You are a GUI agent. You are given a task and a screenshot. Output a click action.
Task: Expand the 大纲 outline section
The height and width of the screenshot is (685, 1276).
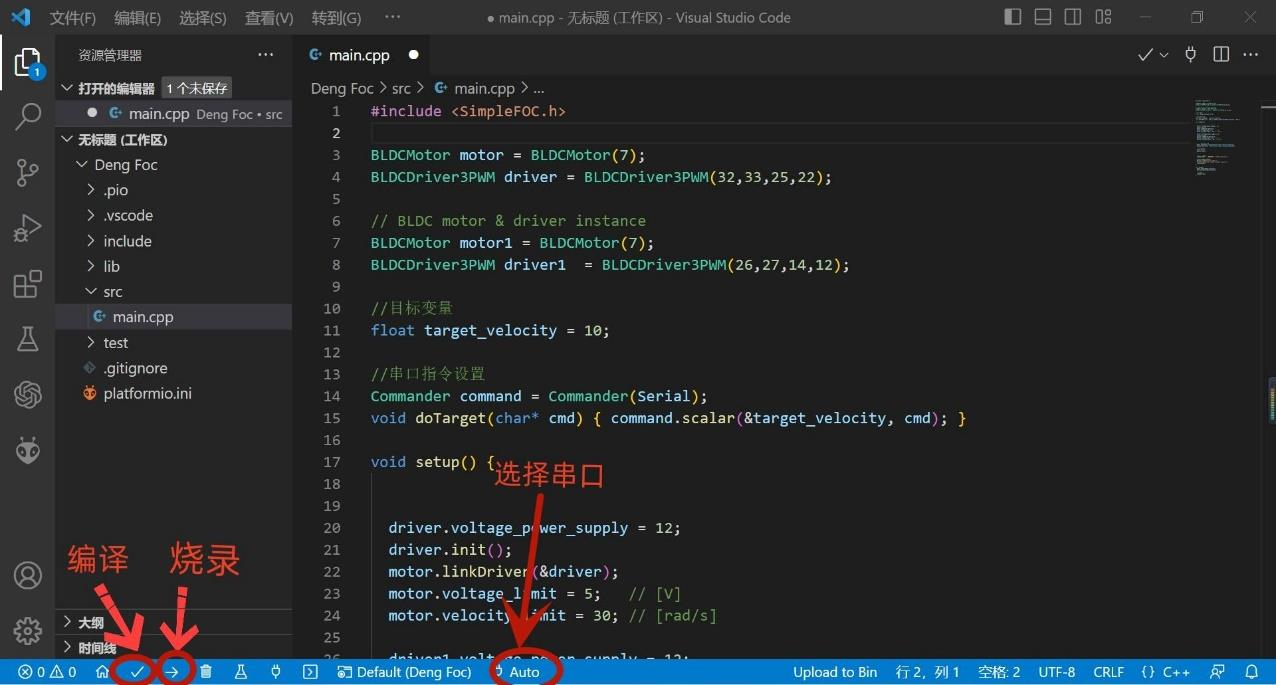tap(90, 622)
